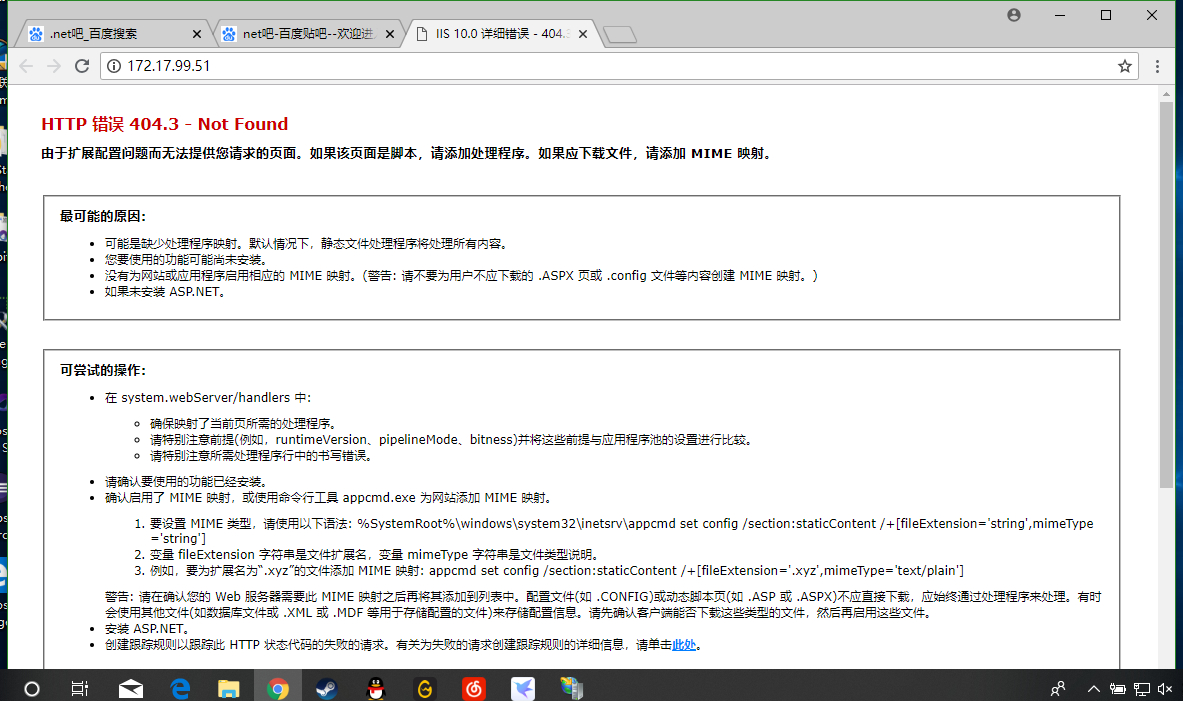The image size is (1183, 701).
Task: Follow the 此处 link about tracing rules
Action: [x=684, y=645]
